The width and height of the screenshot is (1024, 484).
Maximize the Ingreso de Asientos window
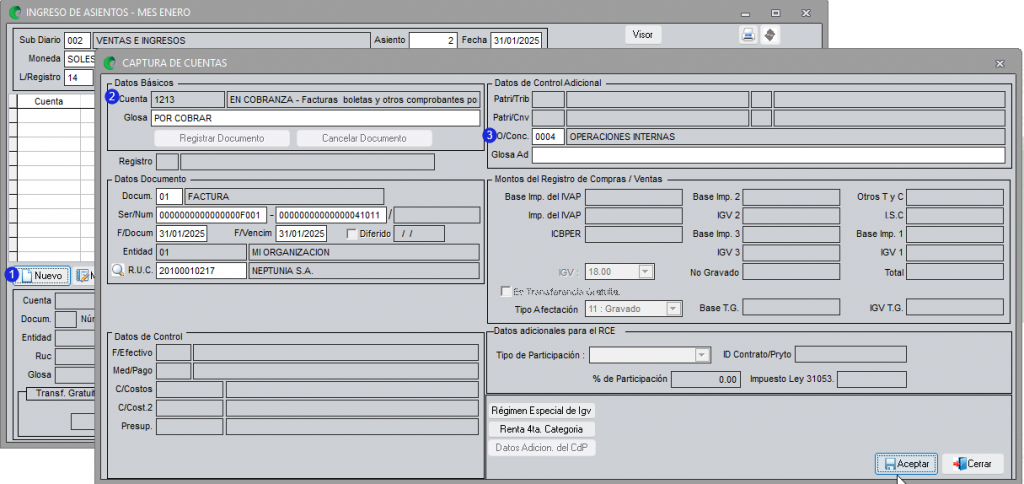click(775, 12)
